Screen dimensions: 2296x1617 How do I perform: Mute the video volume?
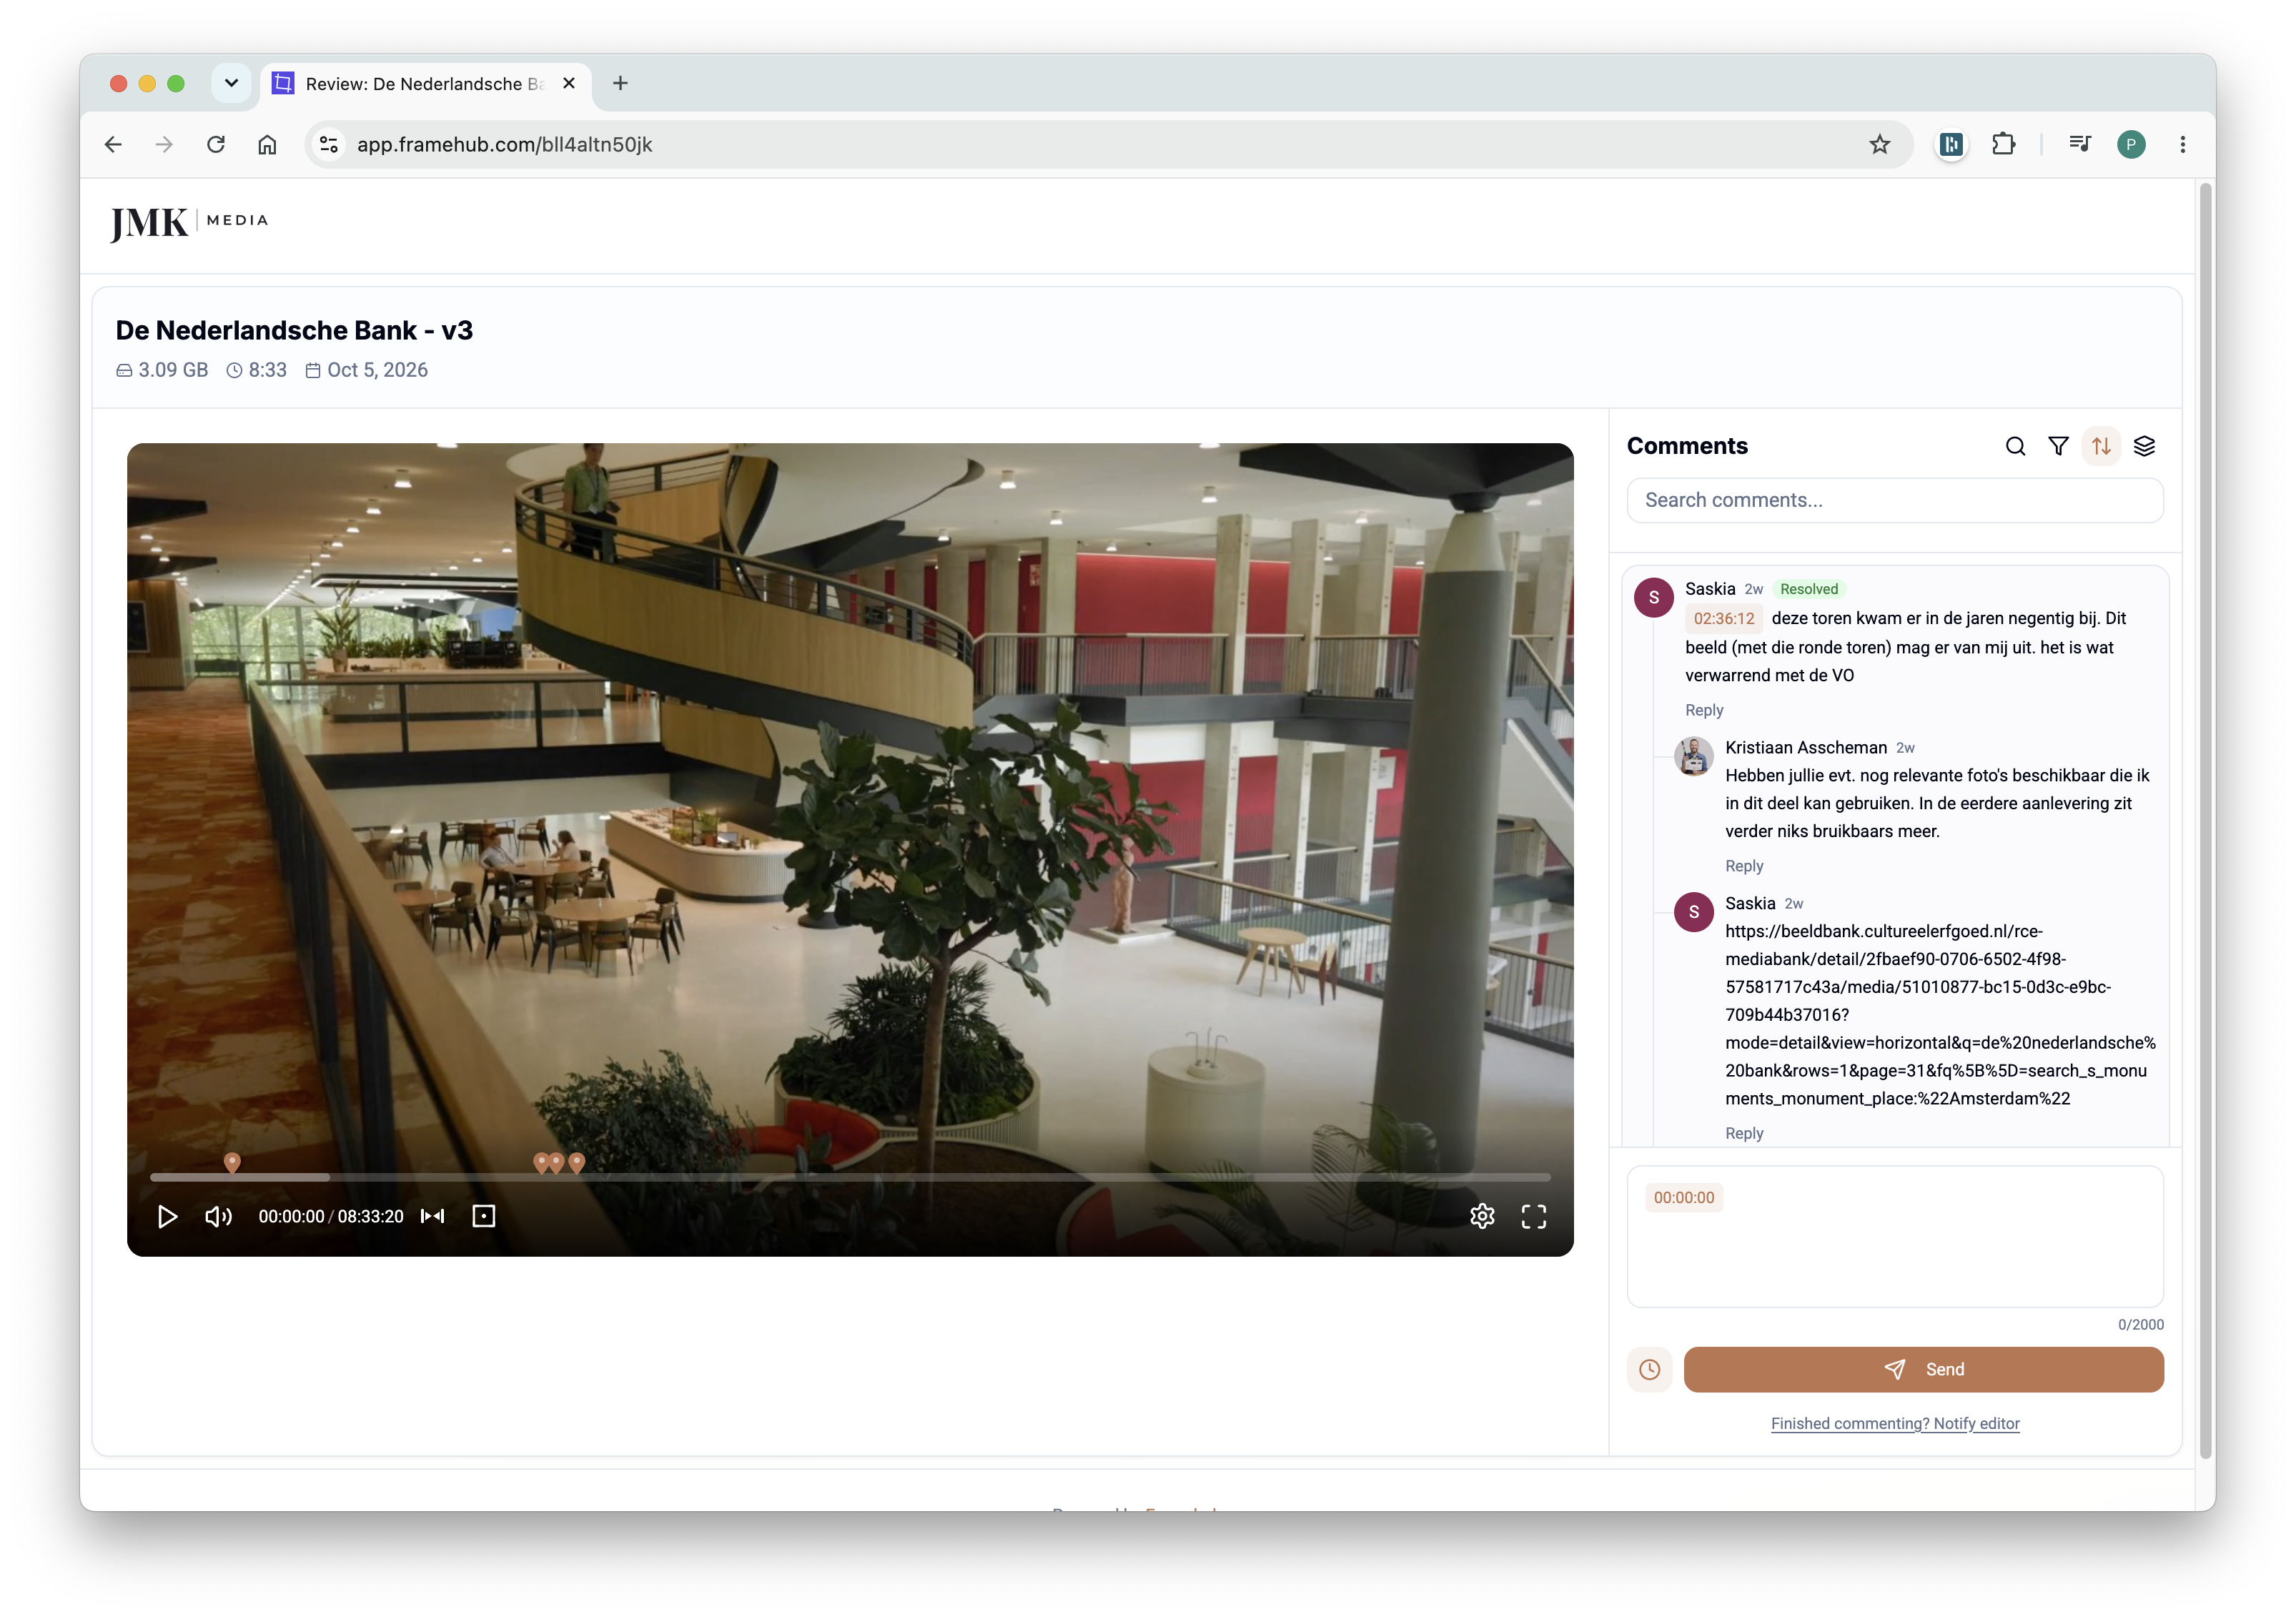[218, 1216]
